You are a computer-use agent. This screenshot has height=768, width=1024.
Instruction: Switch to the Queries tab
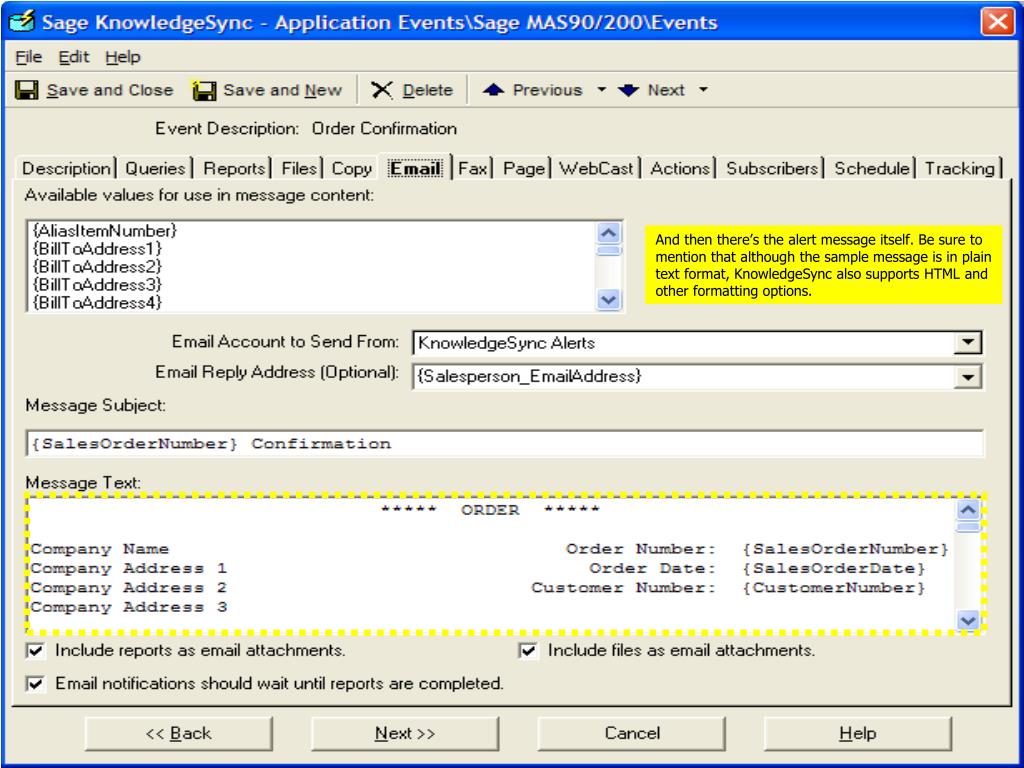[x=155, y=168]
